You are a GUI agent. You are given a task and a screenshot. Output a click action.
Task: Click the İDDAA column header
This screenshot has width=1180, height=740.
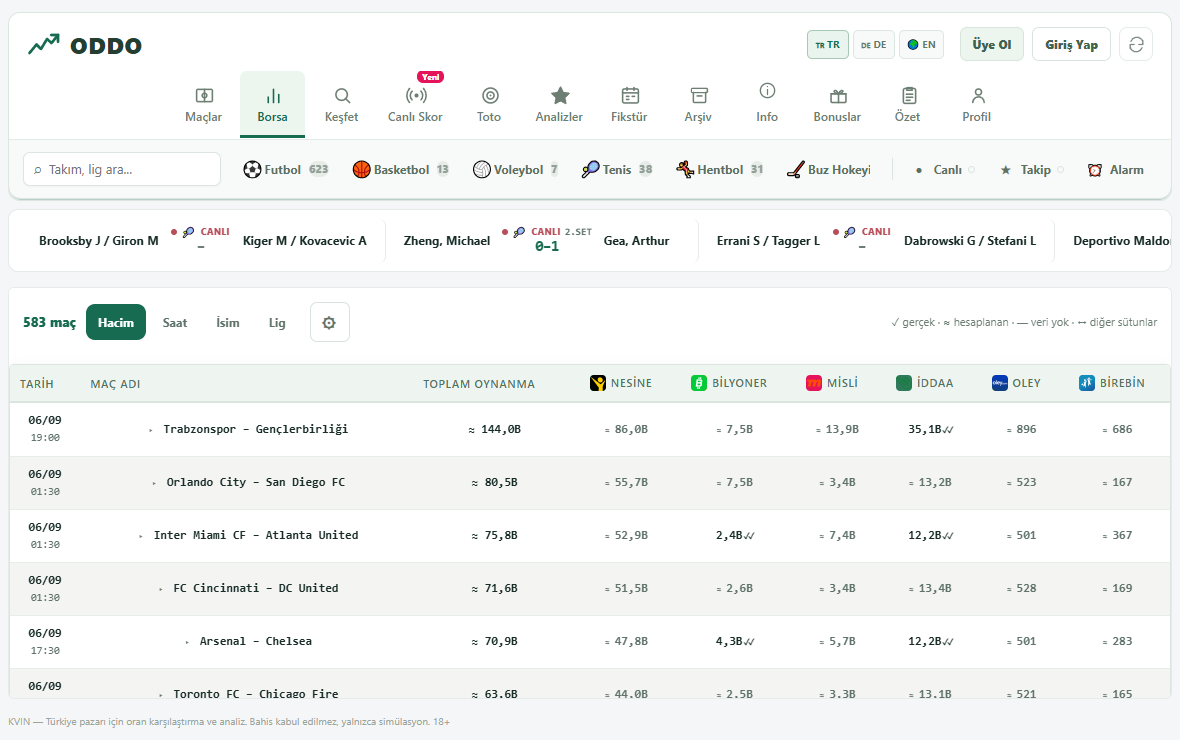(925, 383)
